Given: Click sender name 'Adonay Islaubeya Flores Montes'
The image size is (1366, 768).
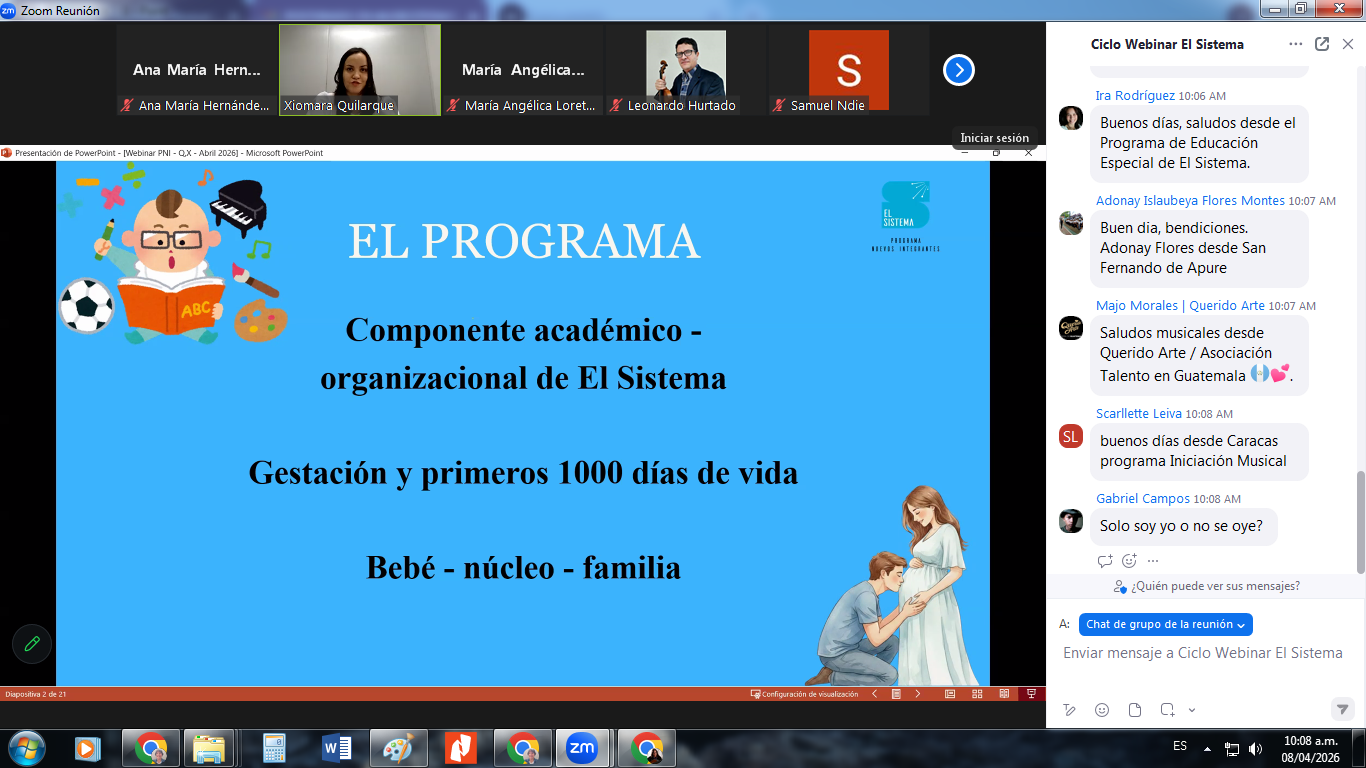Looking at the screenshot, I should coord(1190,201).
